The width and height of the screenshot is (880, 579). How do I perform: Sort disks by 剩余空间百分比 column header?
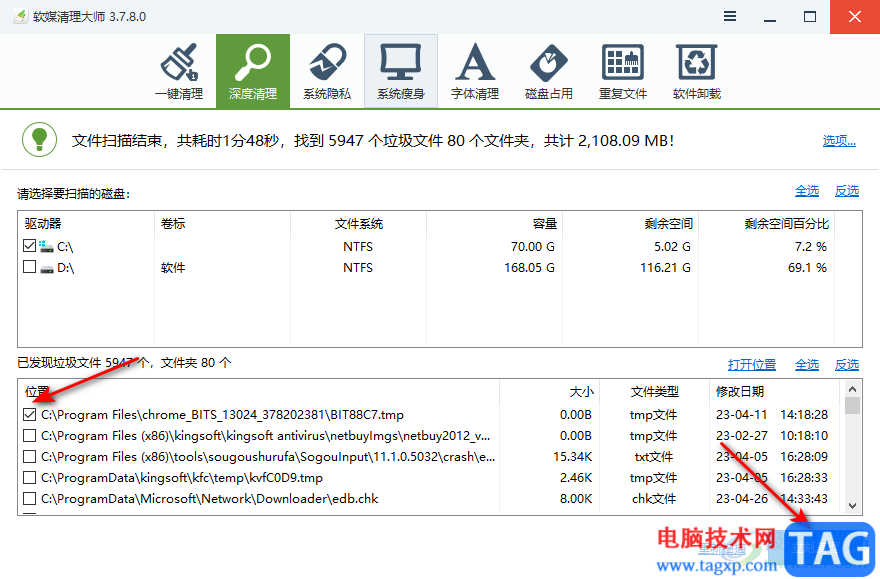[766, 223]
